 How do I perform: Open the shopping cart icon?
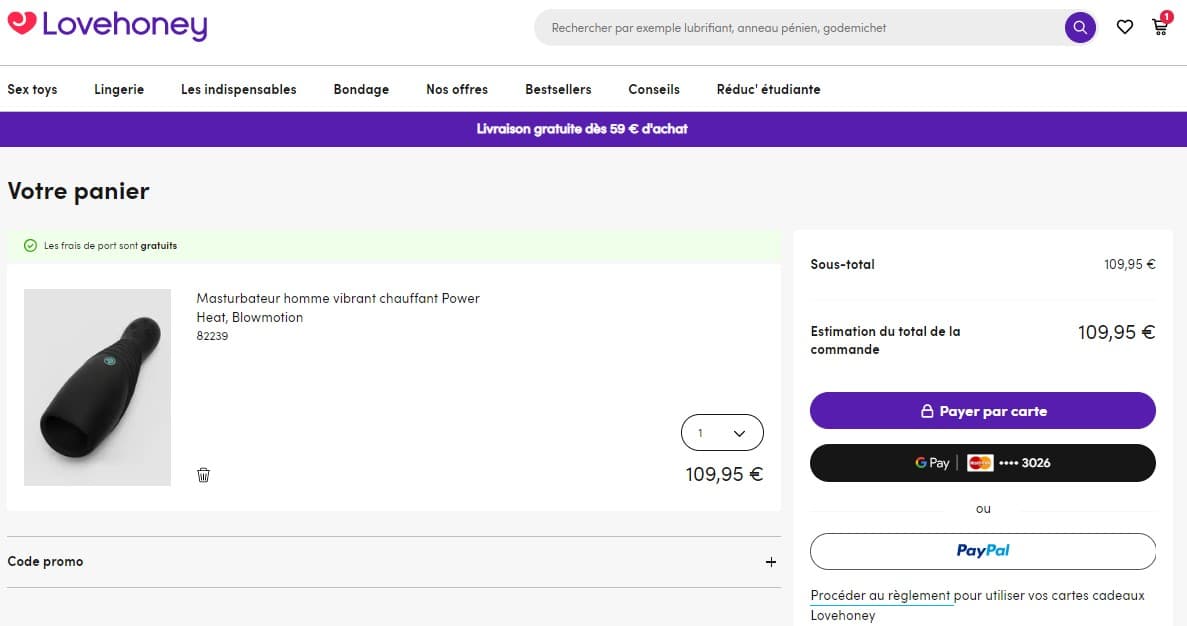1159,28
